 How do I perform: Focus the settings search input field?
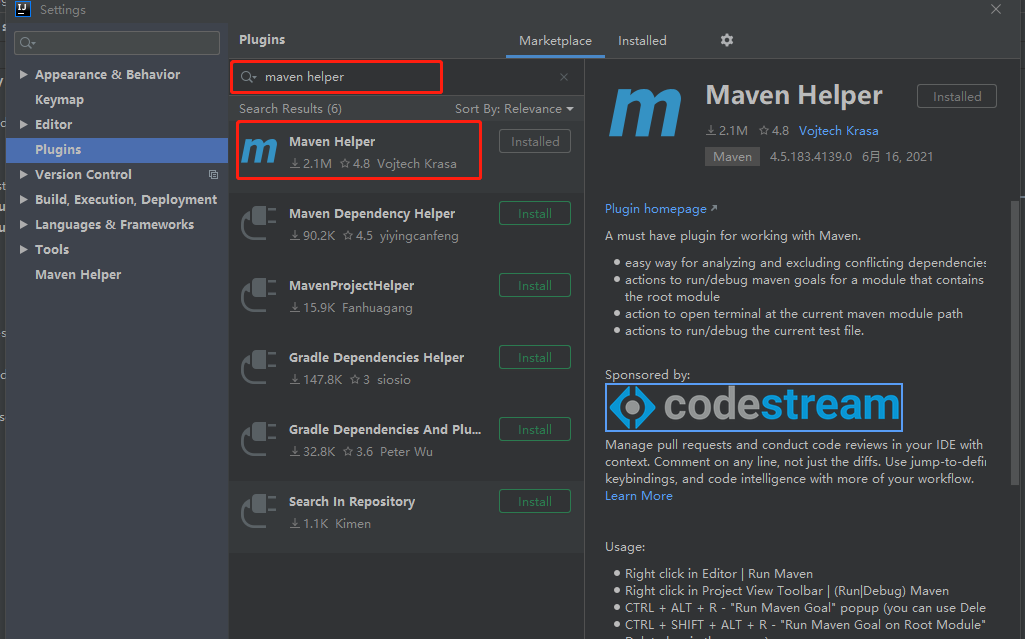click(117, 43)
